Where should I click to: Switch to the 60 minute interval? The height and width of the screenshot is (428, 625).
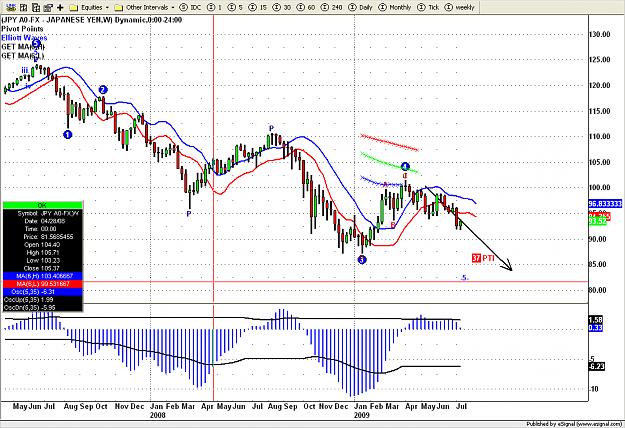306,7
